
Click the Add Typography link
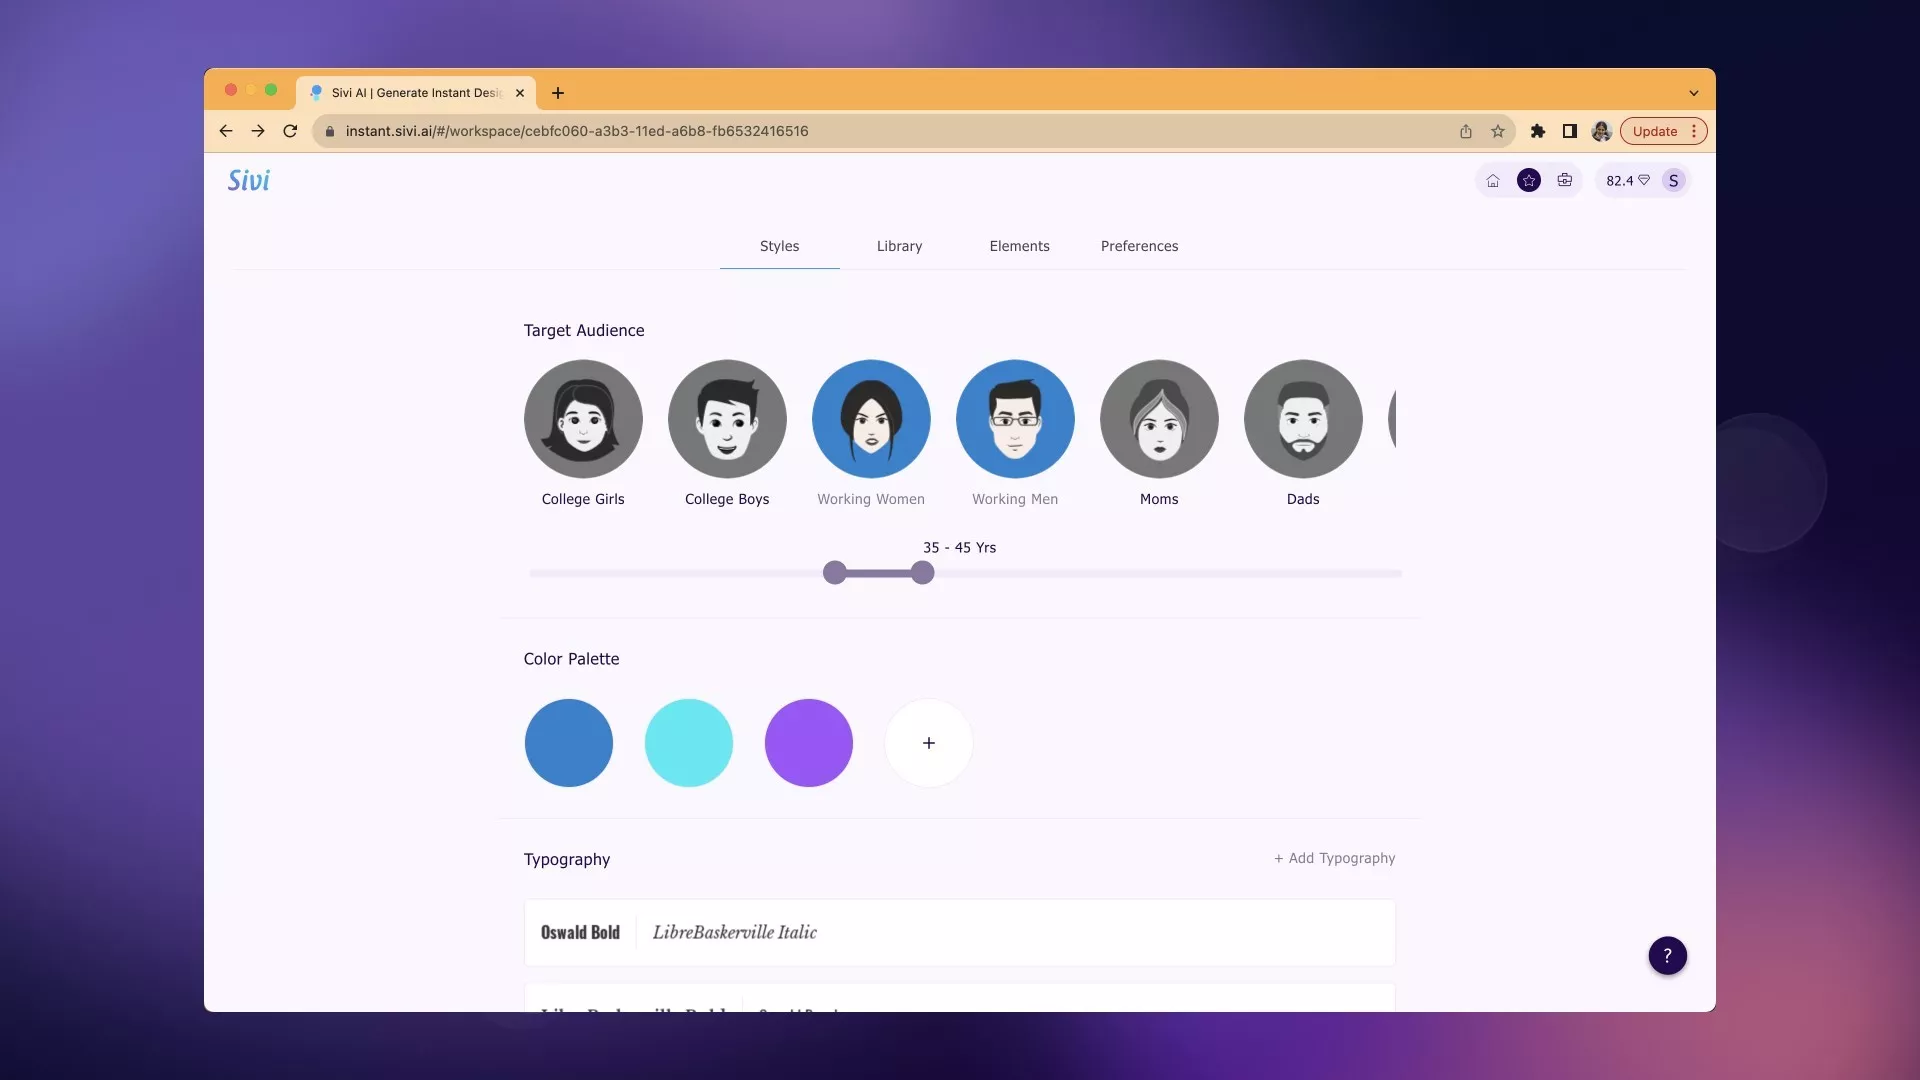(x=1334, y=858)
